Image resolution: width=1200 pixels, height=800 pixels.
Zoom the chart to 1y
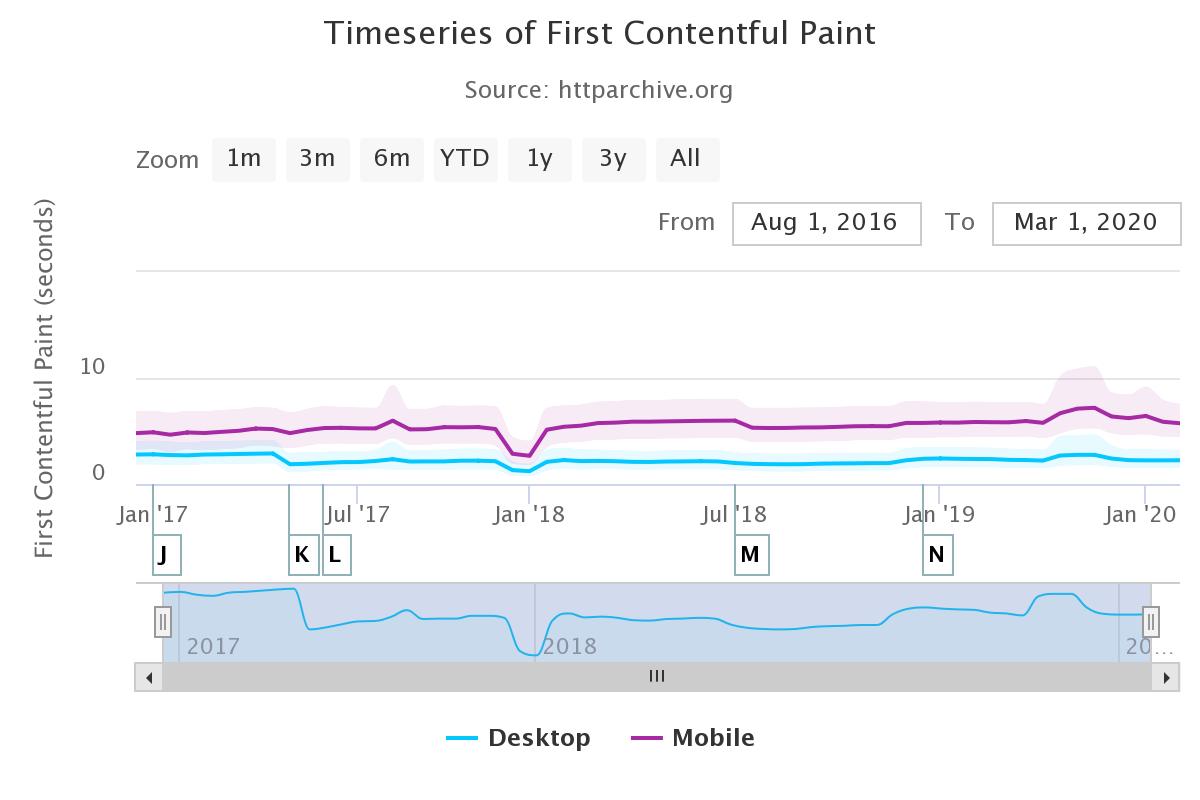[540, 159]
